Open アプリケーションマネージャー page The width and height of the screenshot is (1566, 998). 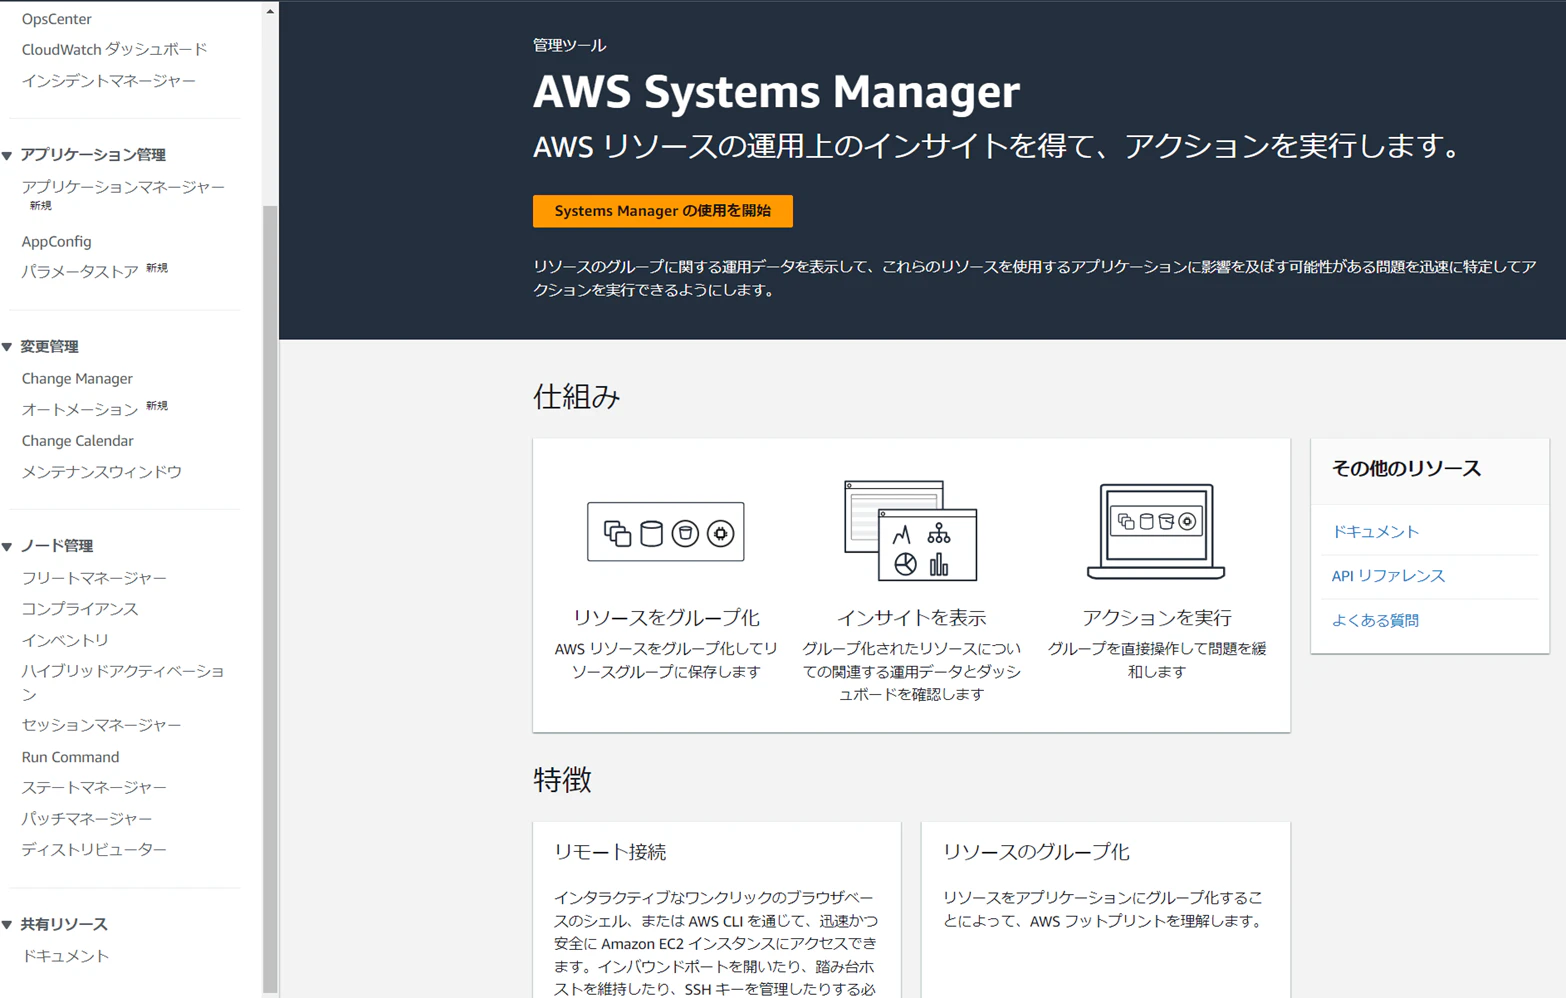coord(123,187)
